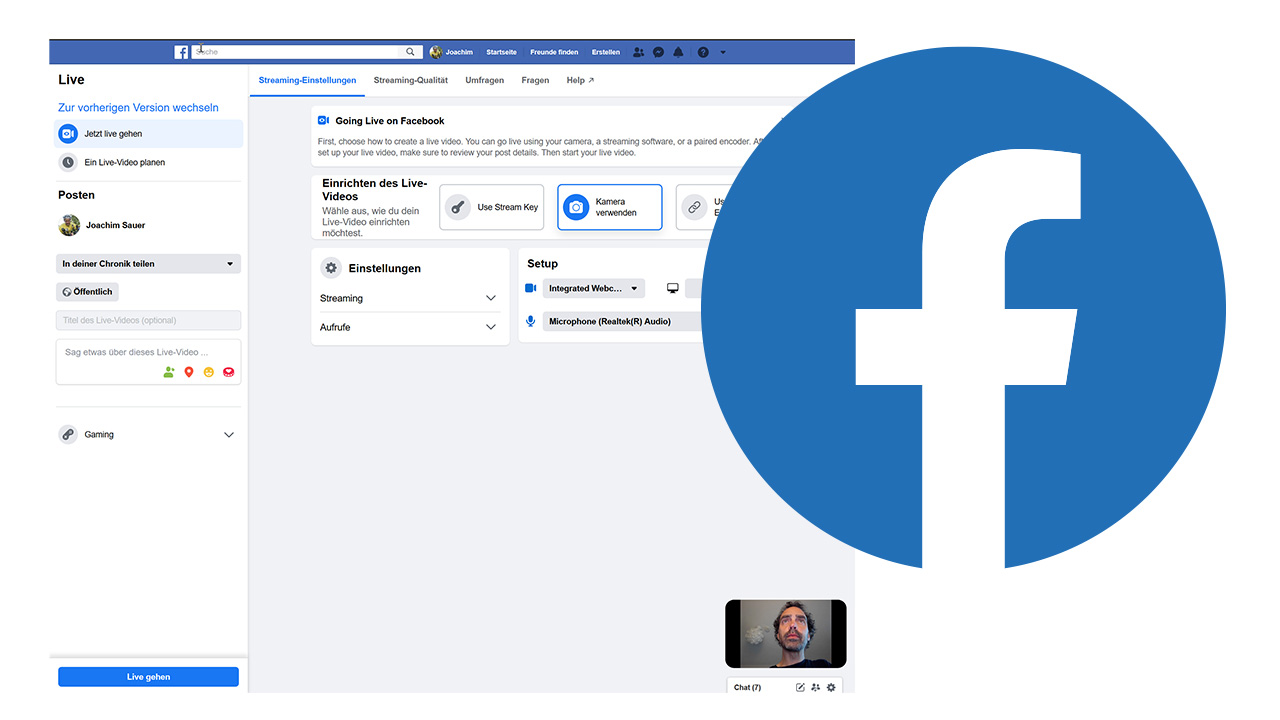This screenshot has width=1280, height=720.
Task: Click the Öffentlich privacy button
Action: pos(87,292)
